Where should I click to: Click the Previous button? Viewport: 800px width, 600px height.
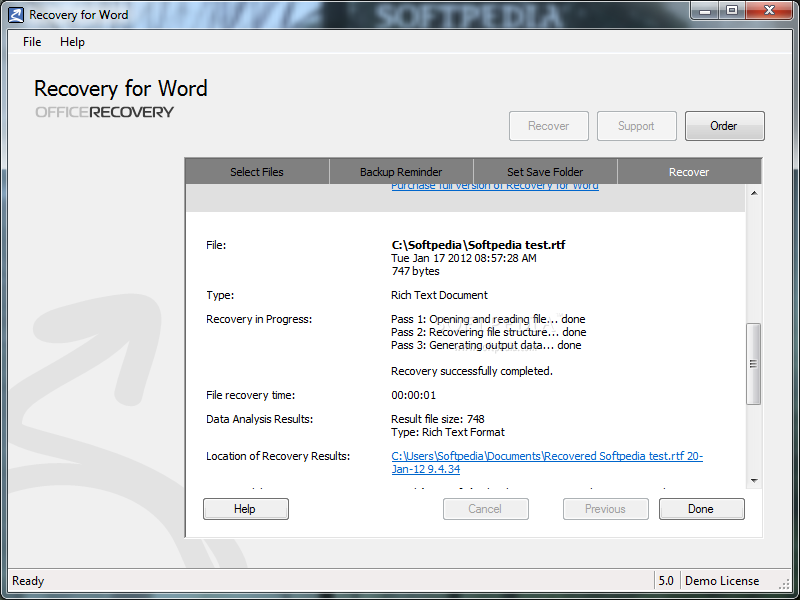[606, 509]
